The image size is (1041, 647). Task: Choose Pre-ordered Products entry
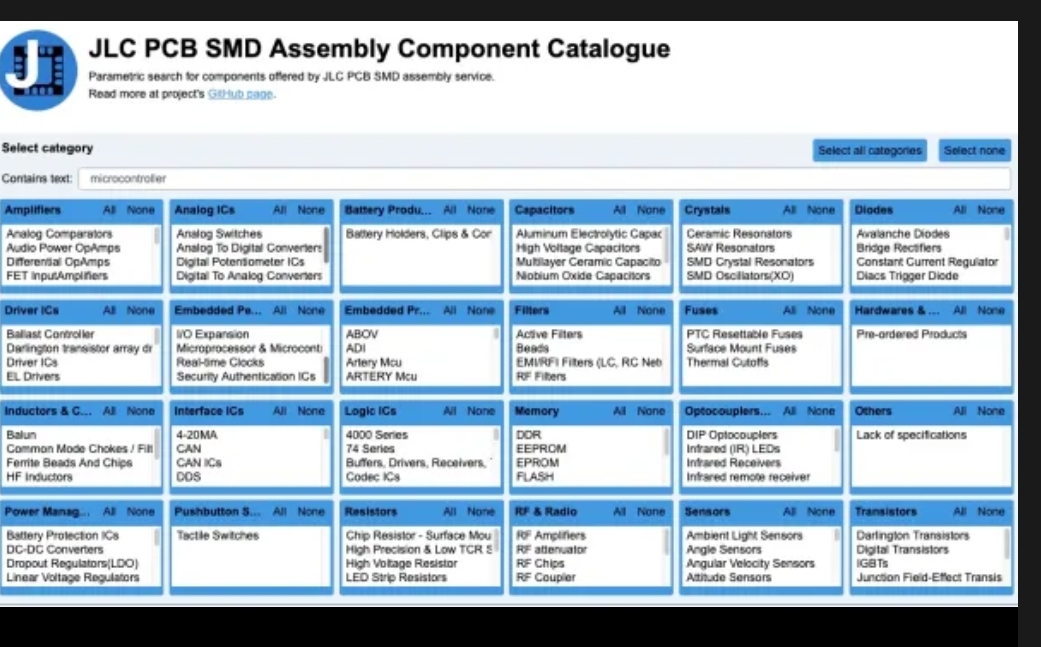911,334
